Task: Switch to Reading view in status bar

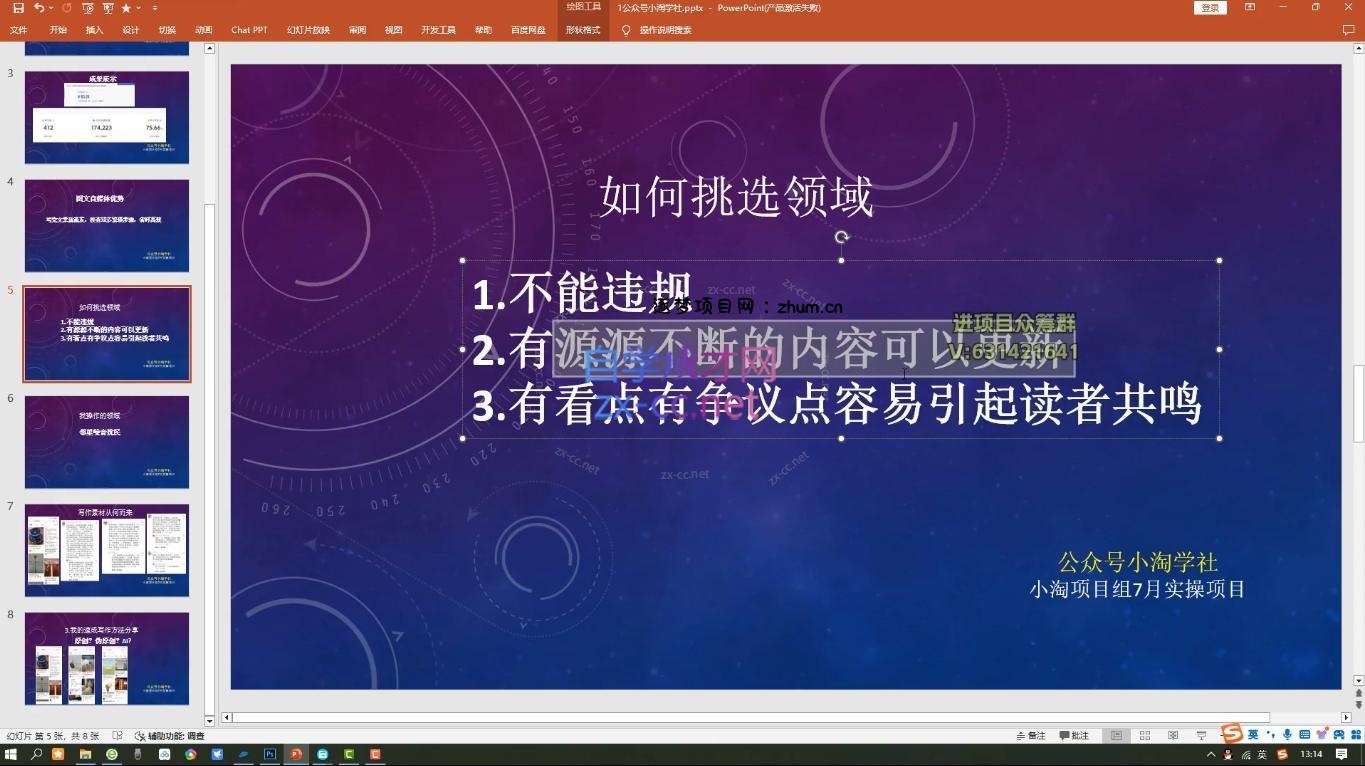Action: [1173, 736]
